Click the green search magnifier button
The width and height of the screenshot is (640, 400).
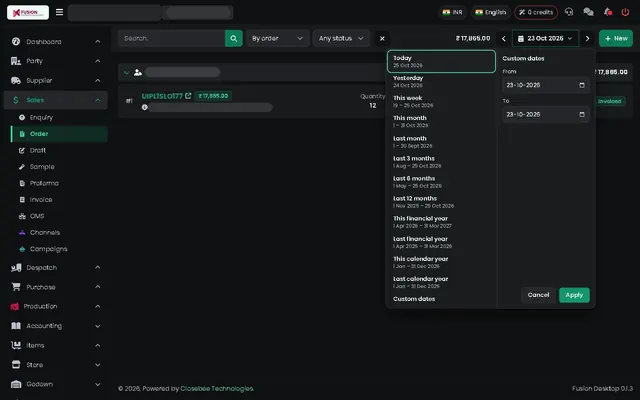(x=233, y=38)
